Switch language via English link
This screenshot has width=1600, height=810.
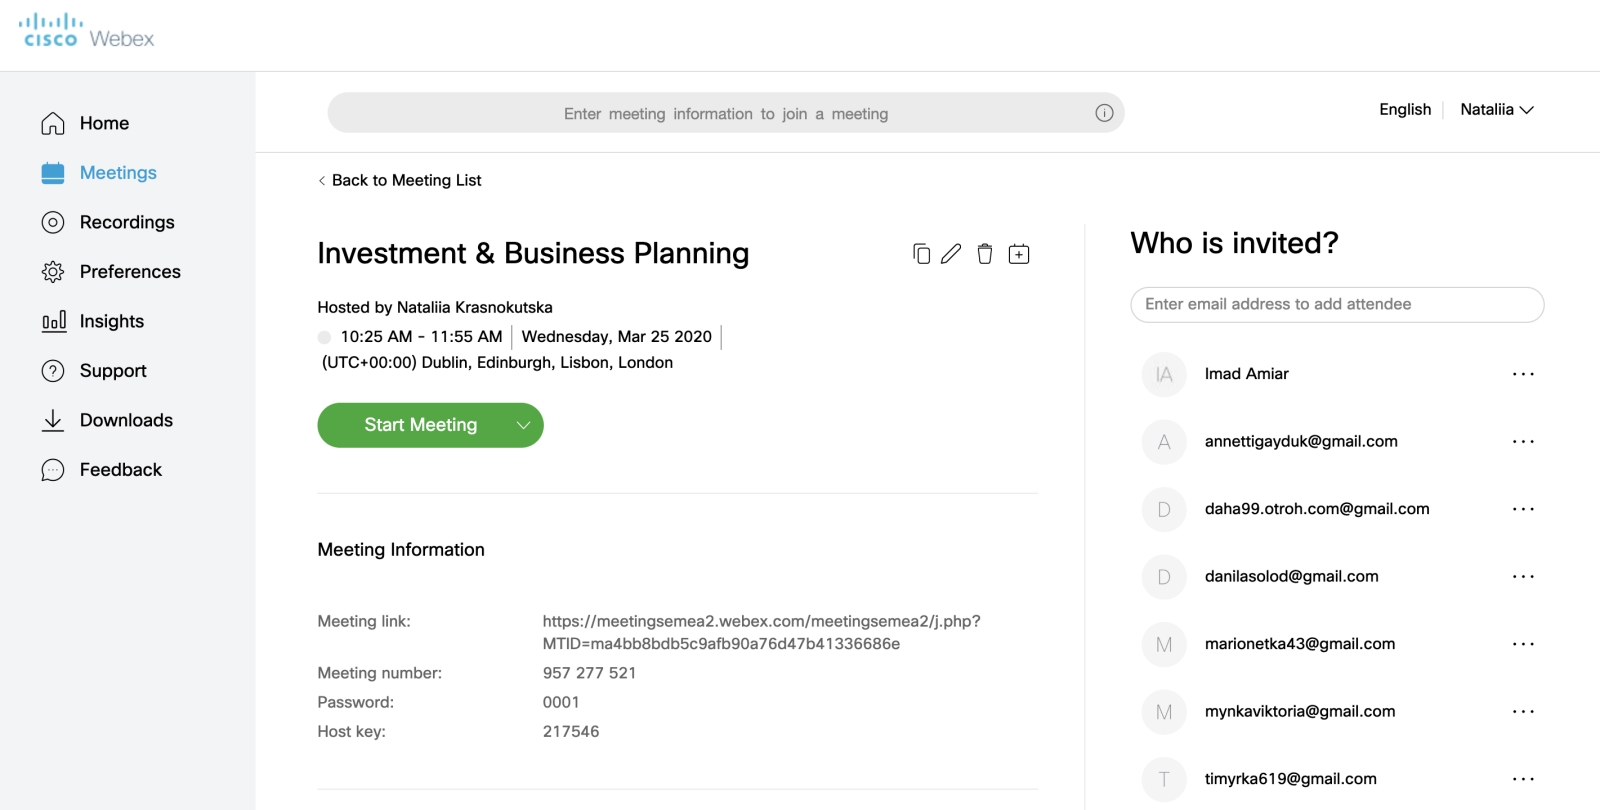(x=1404, y=110)
